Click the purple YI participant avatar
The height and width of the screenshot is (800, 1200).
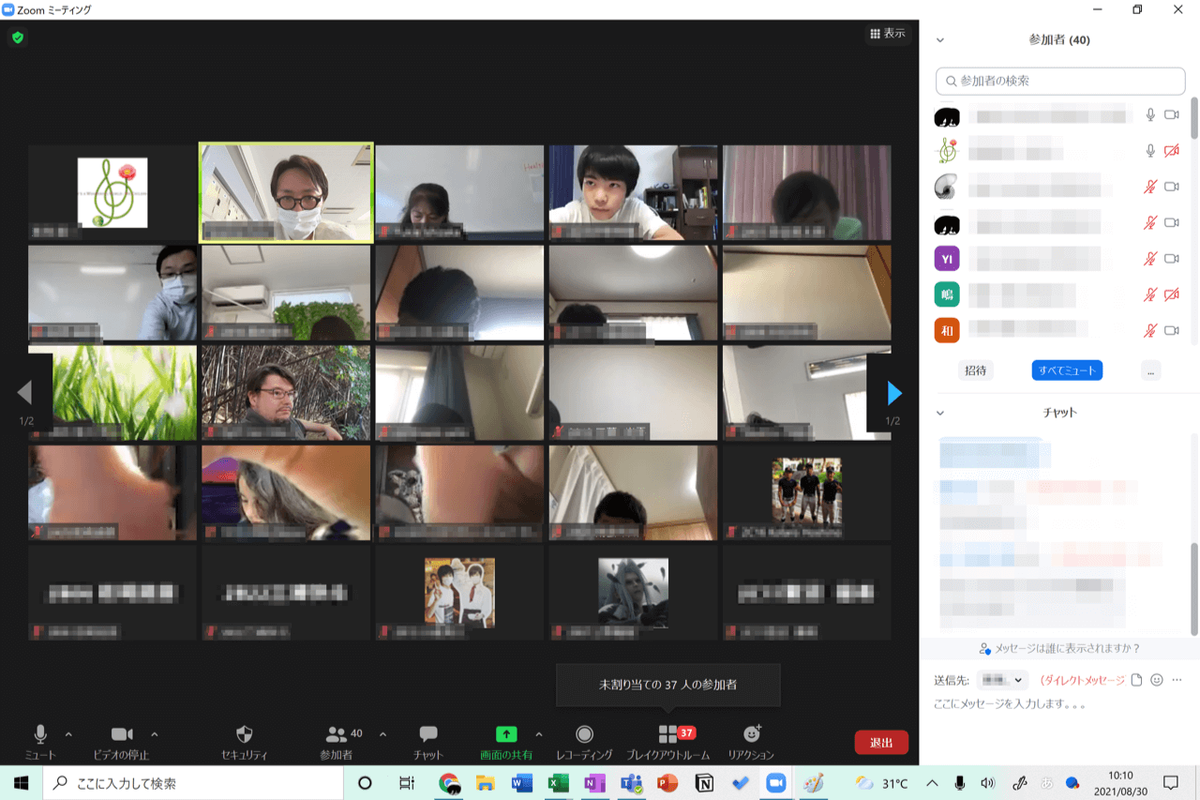point(947,259)
